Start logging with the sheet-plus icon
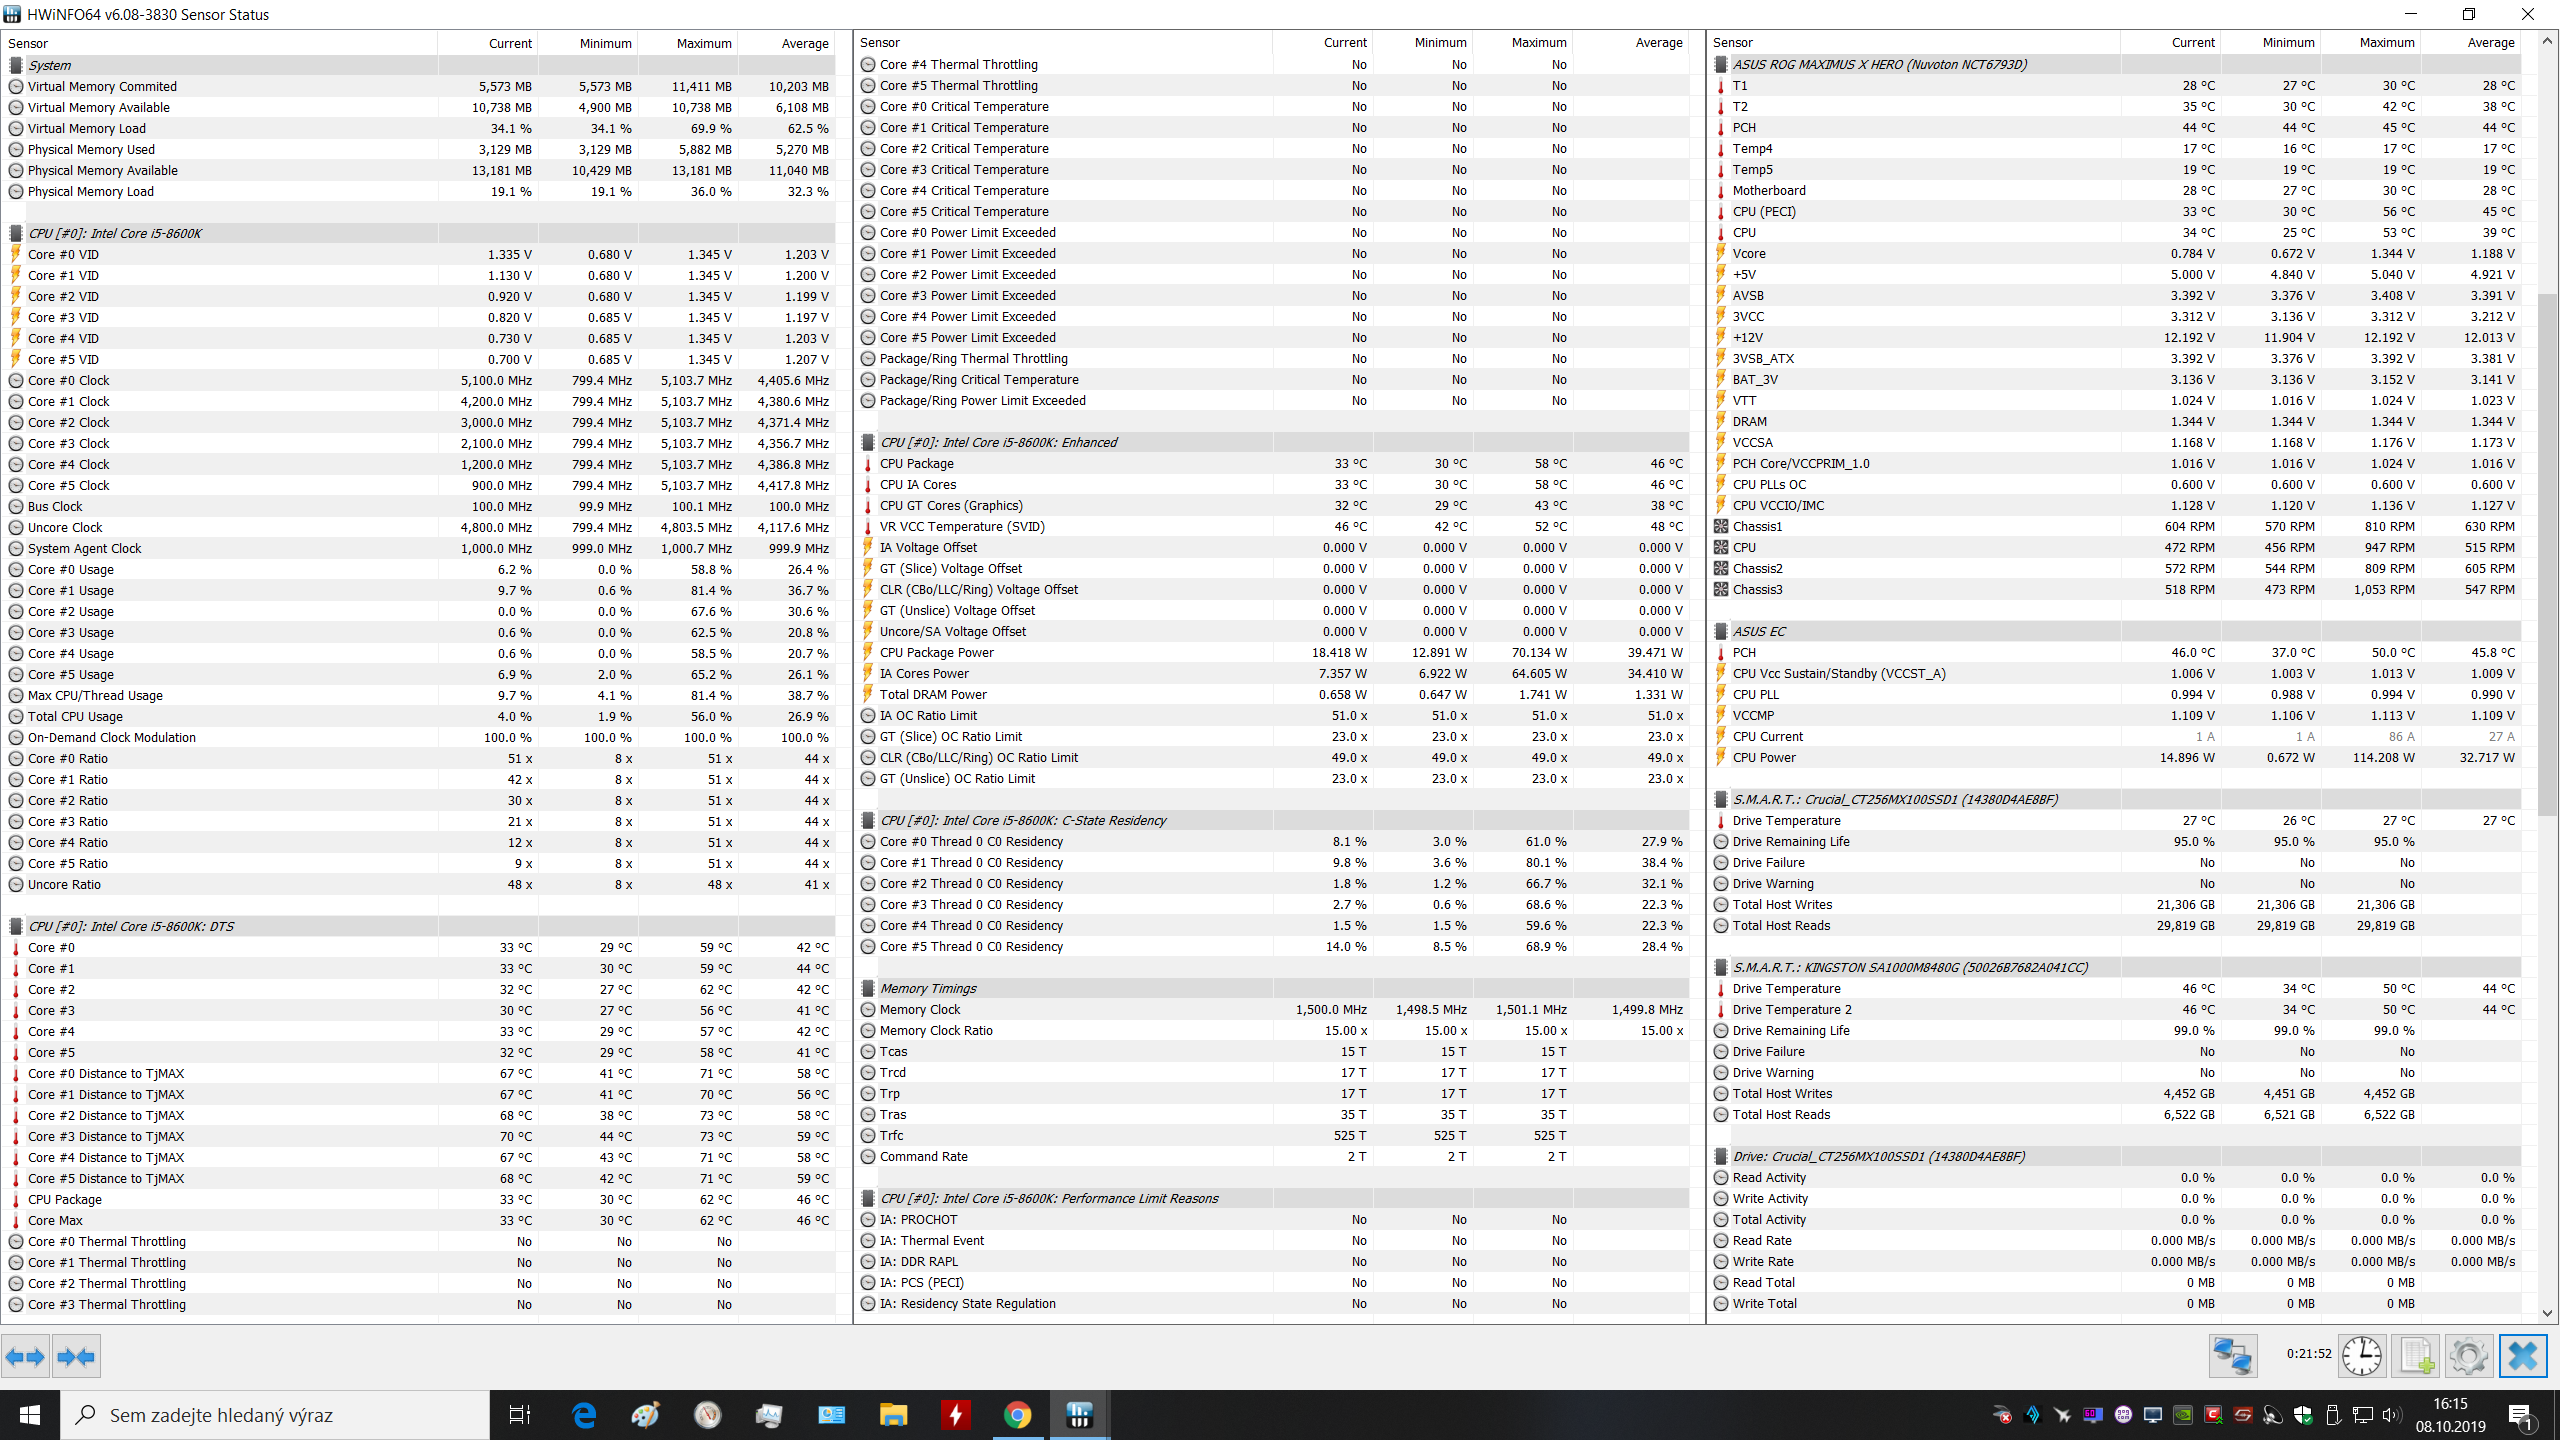The image size is (2560, 1440). 2416,1356
